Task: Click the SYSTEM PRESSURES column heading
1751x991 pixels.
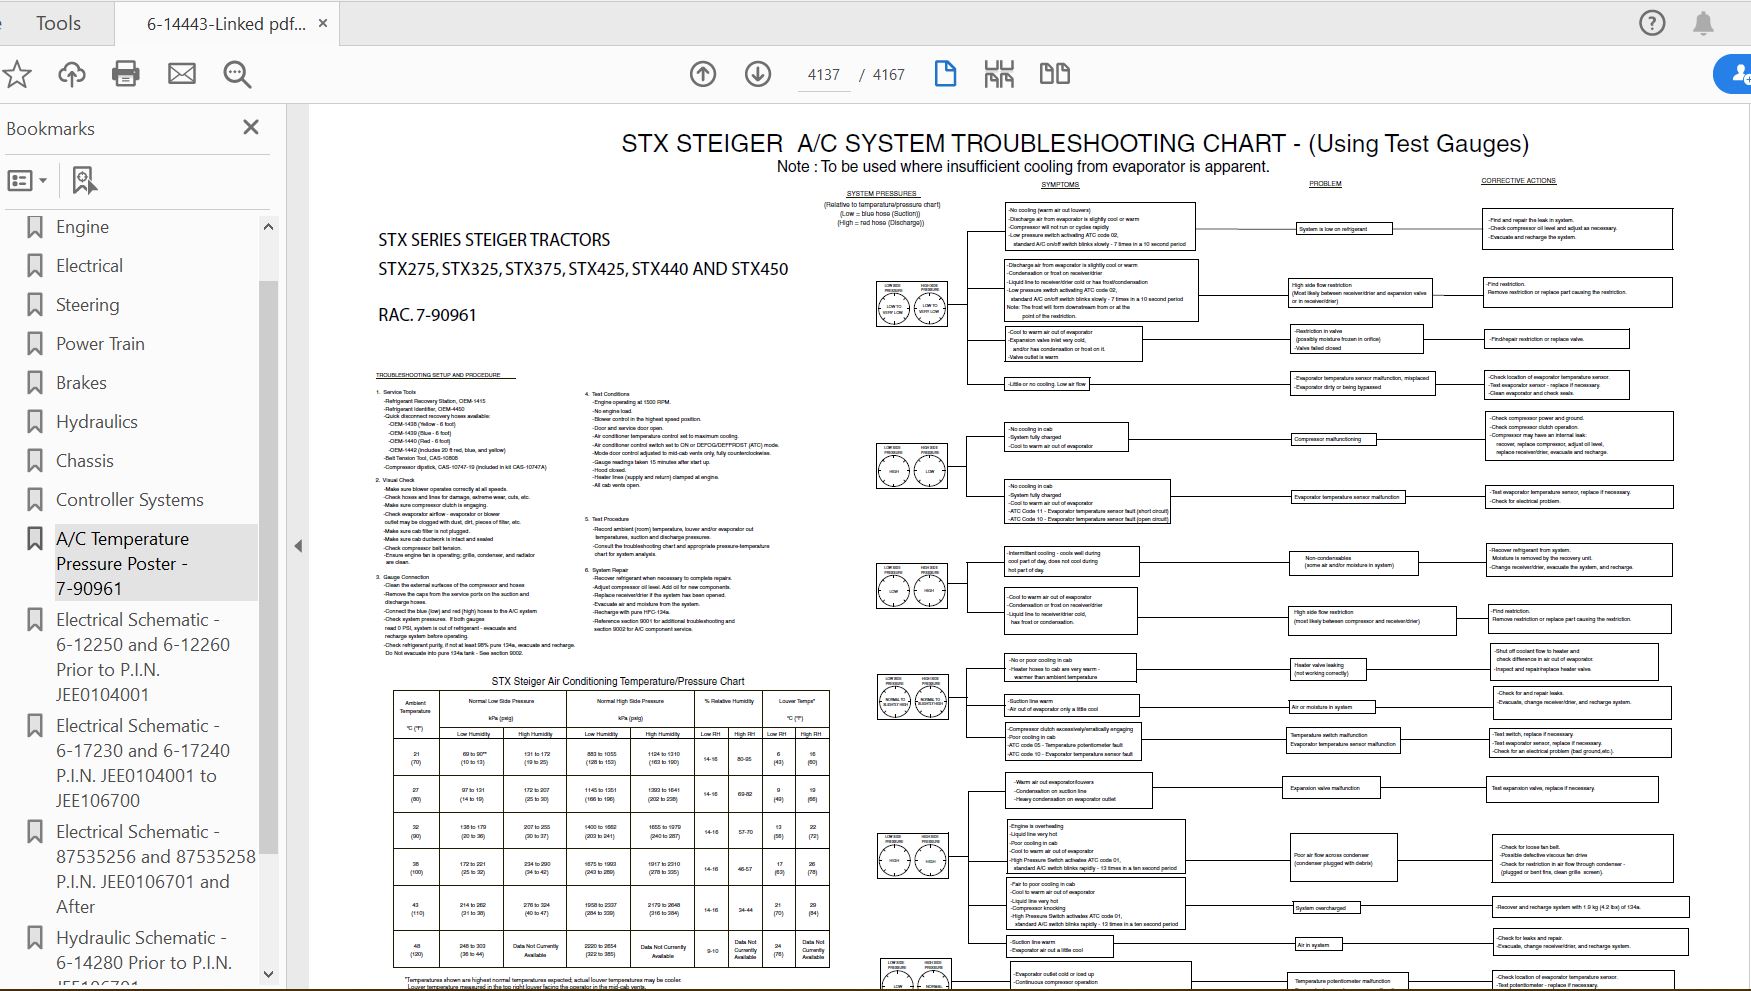Action: point(881,194)
